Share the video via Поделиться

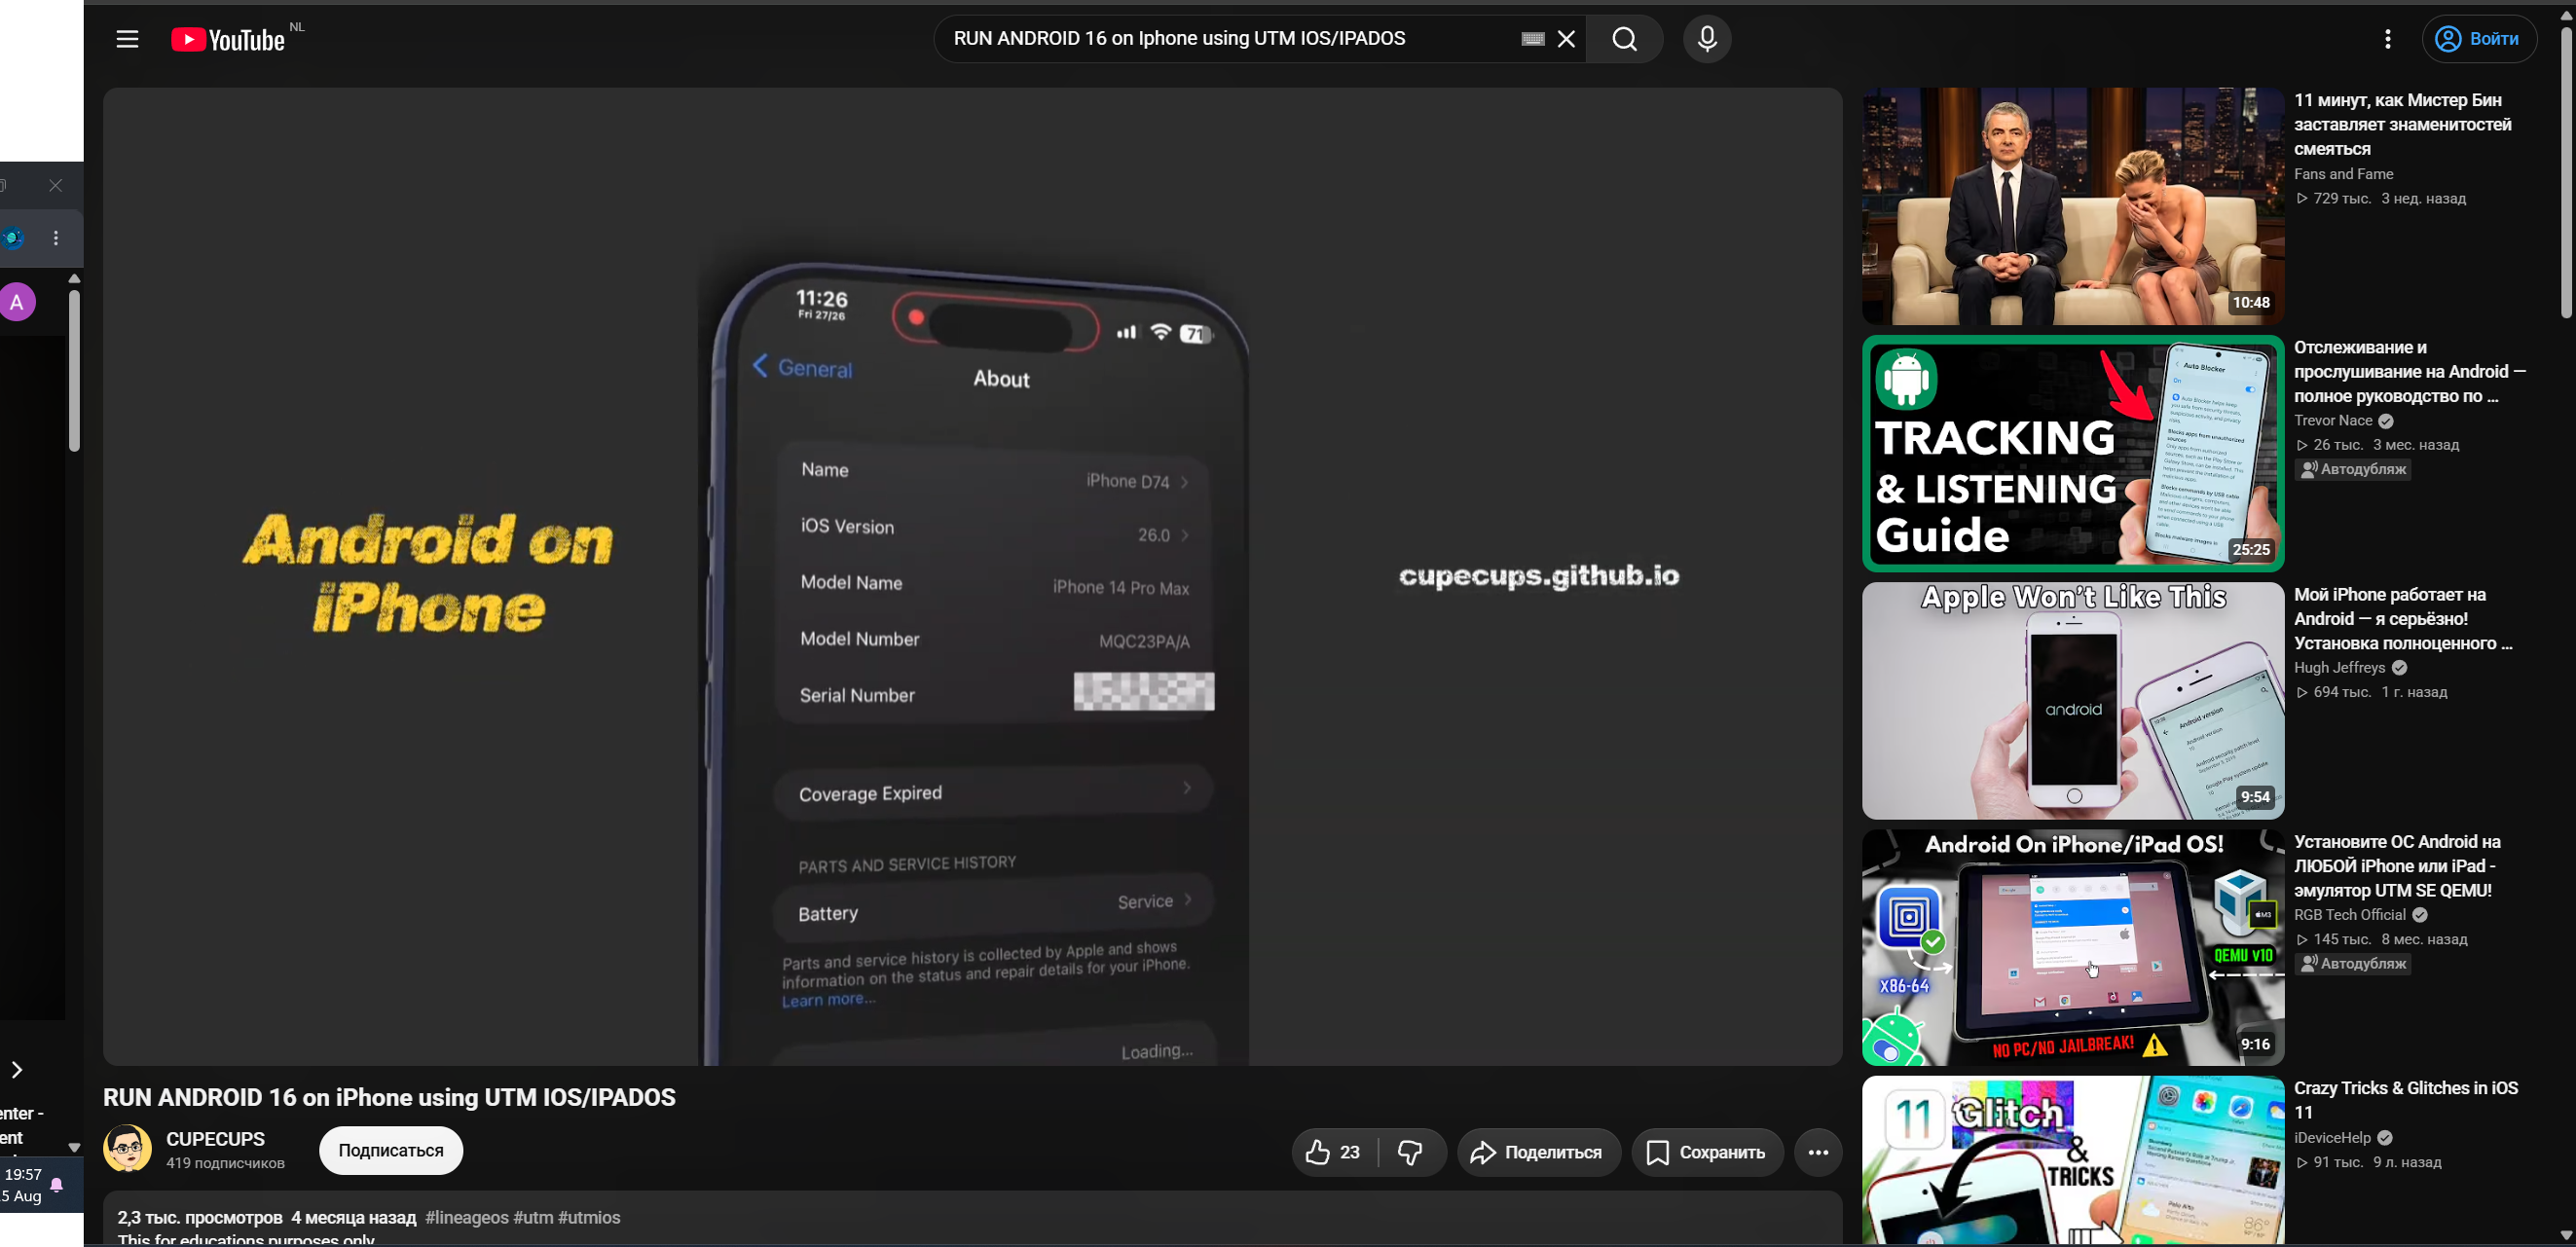coord(1539,1152)
